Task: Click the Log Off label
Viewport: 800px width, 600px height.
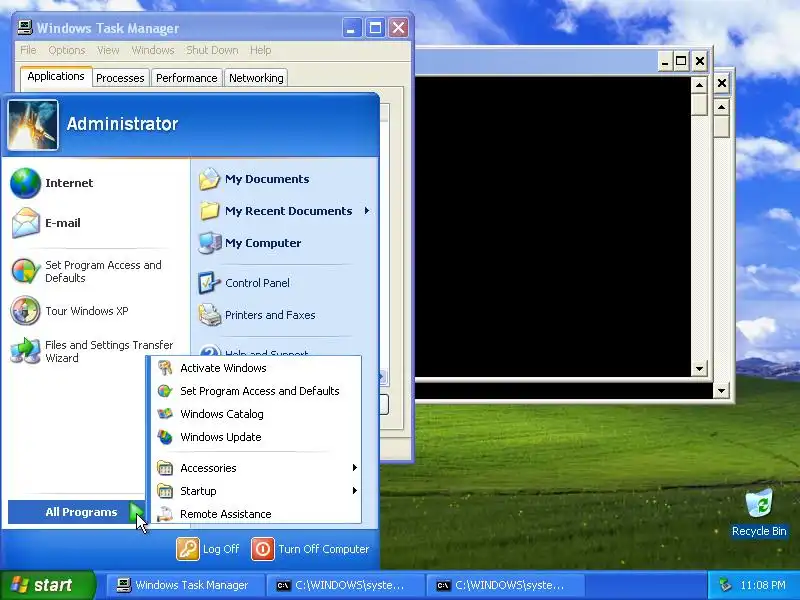Action: click(221, 549)
